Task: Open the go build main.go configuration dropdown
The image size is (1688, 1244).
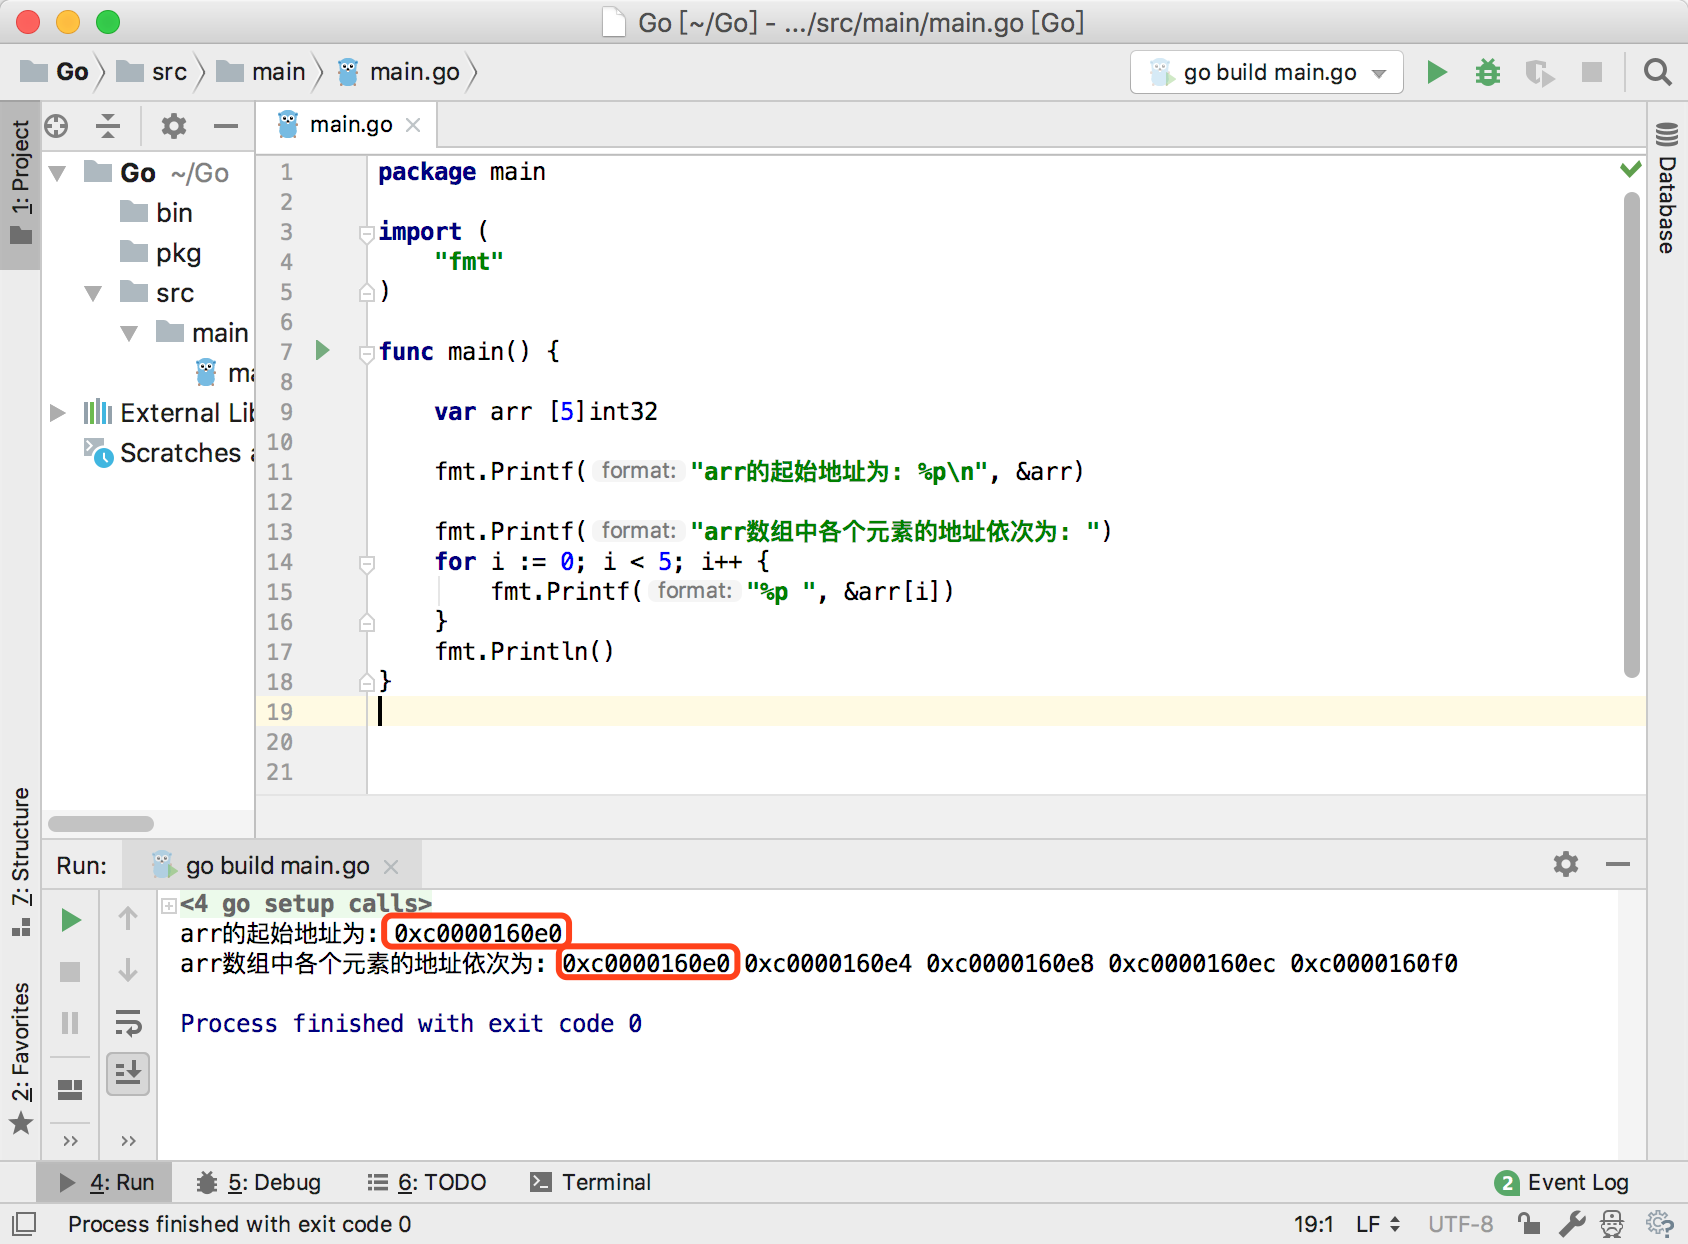Action: pyautogui.click(x=1267, y=72)
